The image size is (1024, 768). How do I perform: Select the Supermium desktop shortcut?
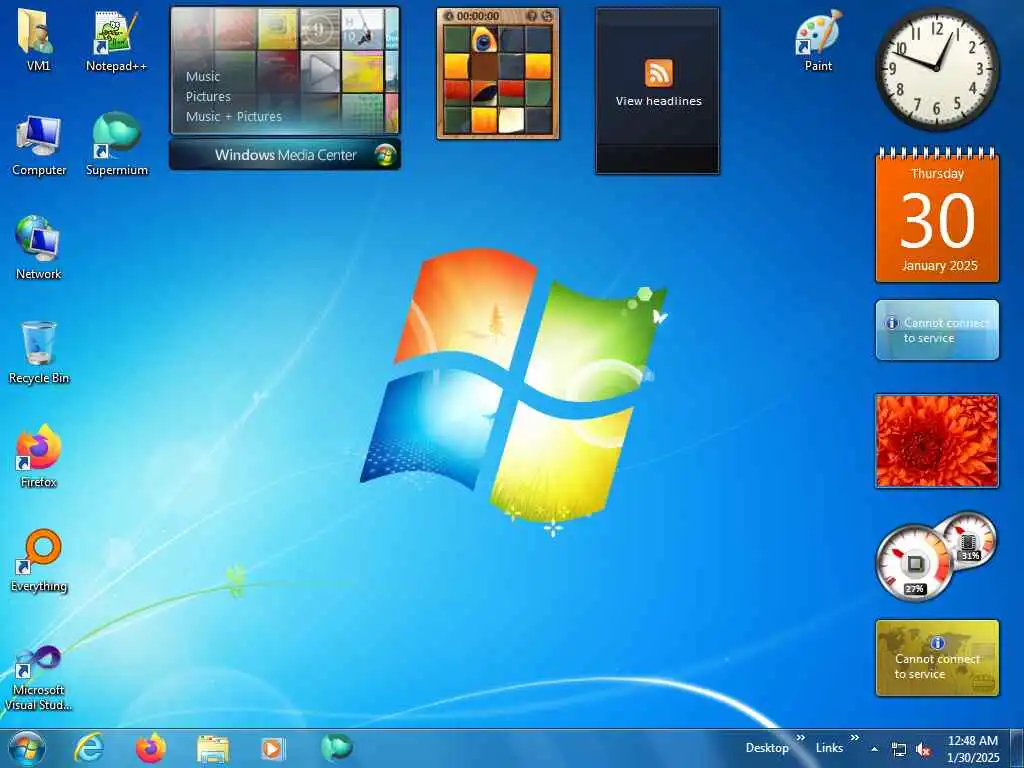tap(117, 145)
